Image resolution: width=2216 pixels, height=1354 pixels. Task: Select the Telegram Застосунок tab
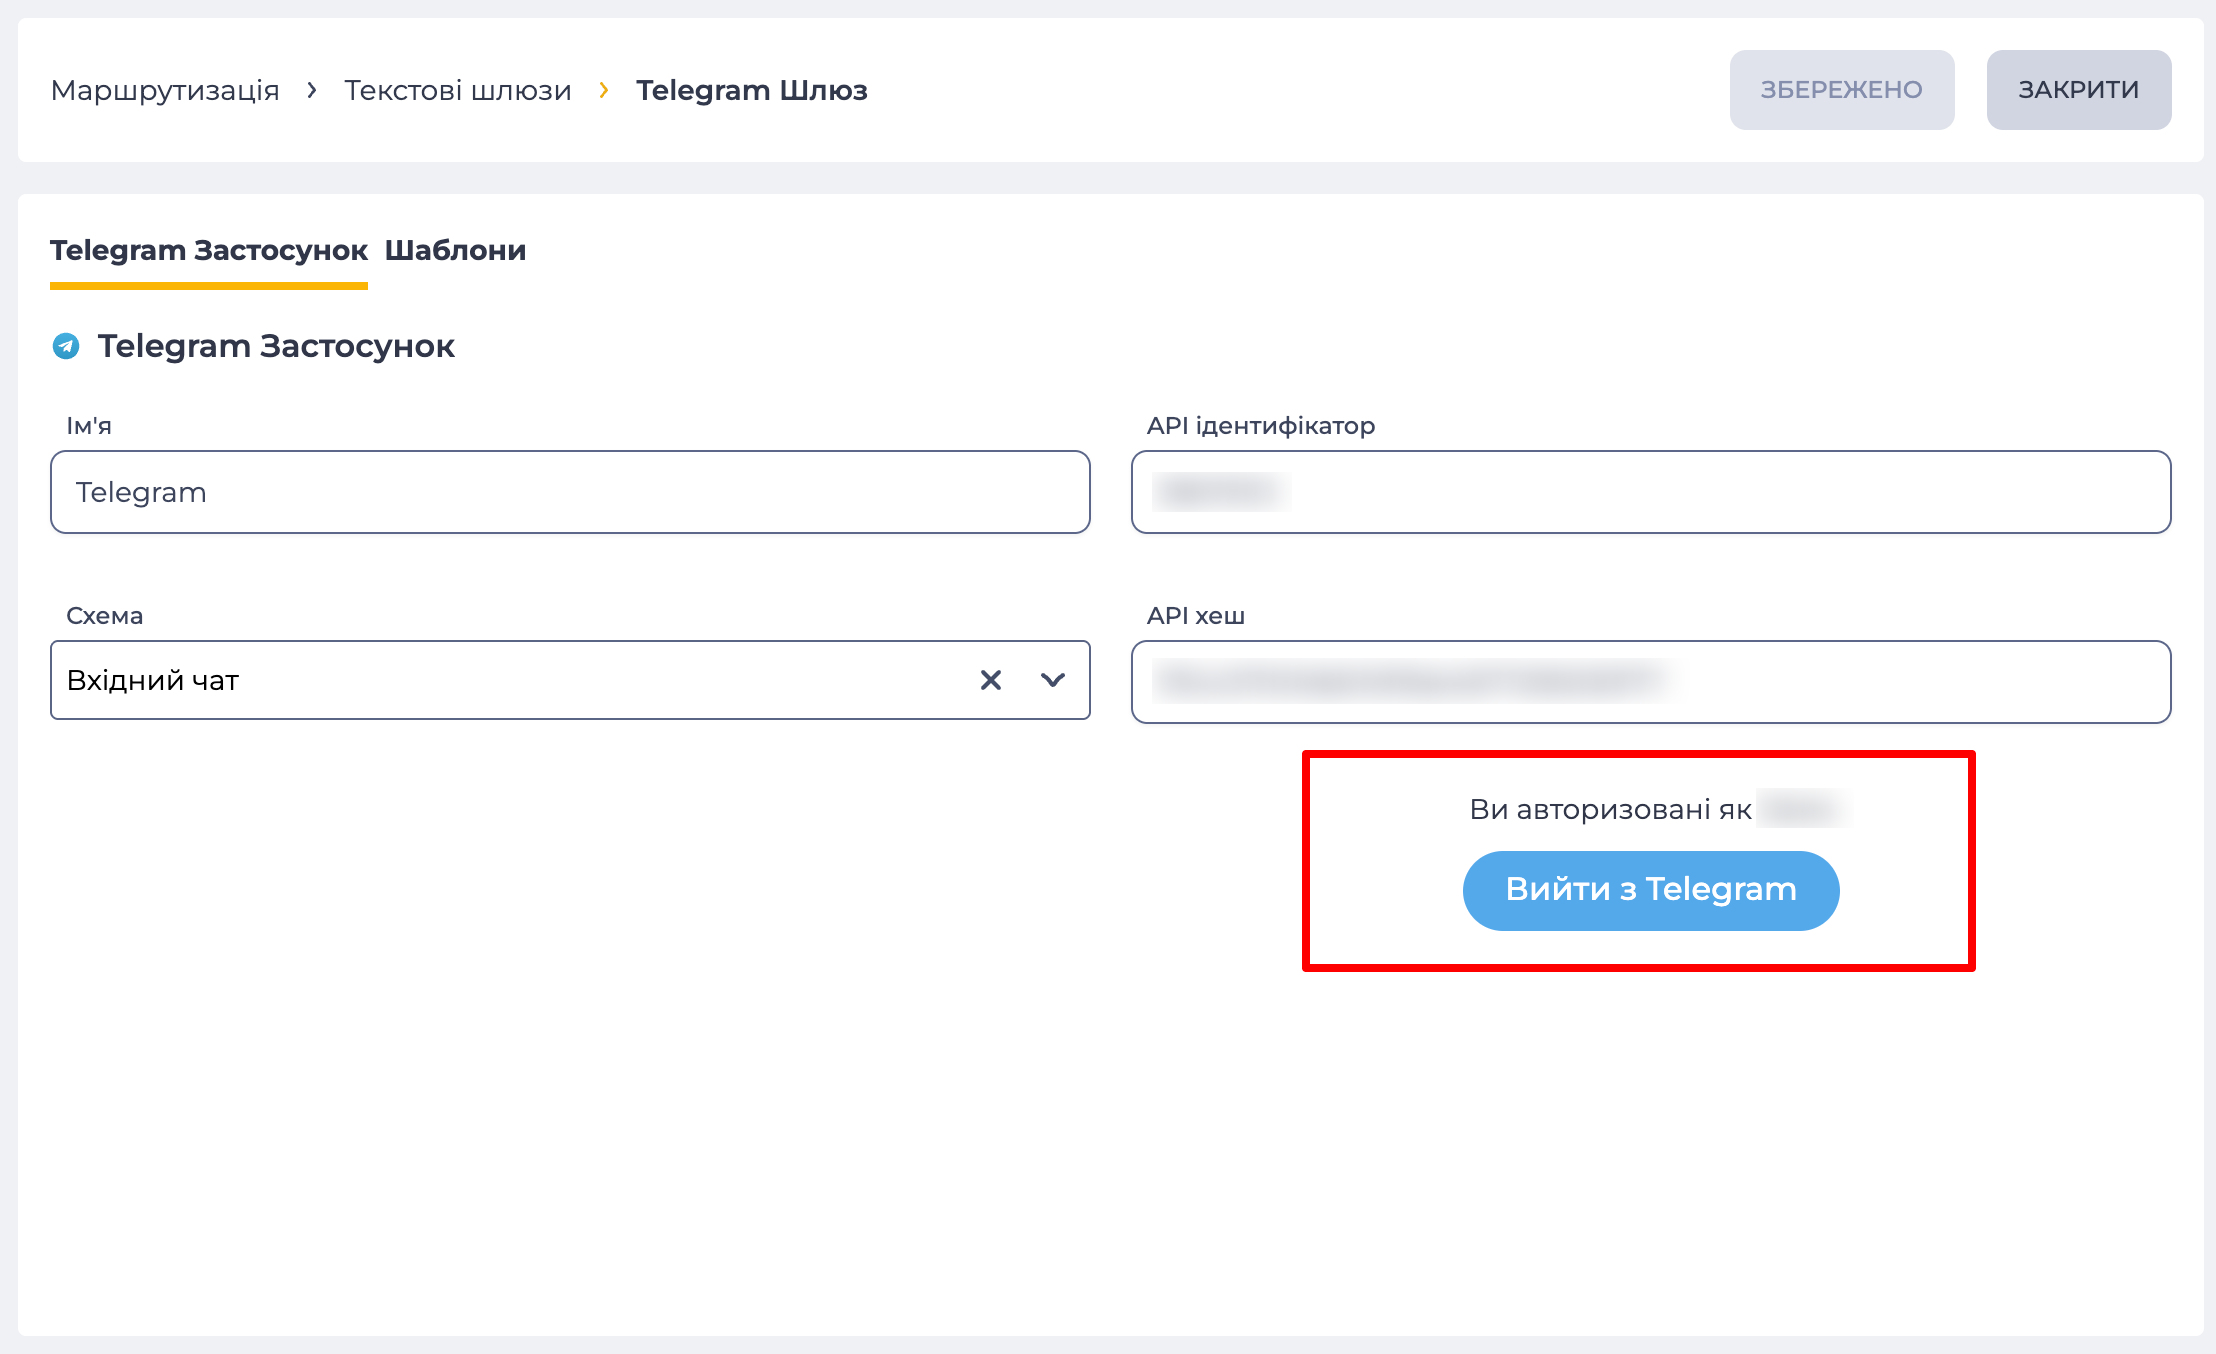tap(209, 250)
